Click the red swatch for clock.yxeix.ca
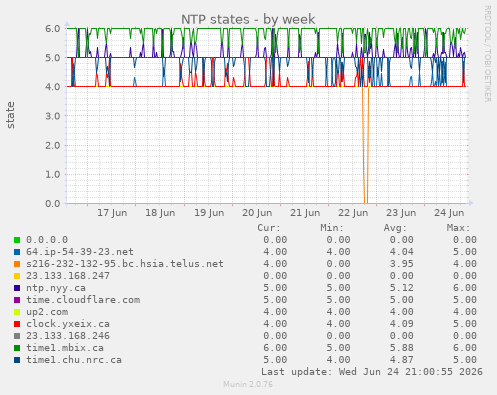 (17, 324)
